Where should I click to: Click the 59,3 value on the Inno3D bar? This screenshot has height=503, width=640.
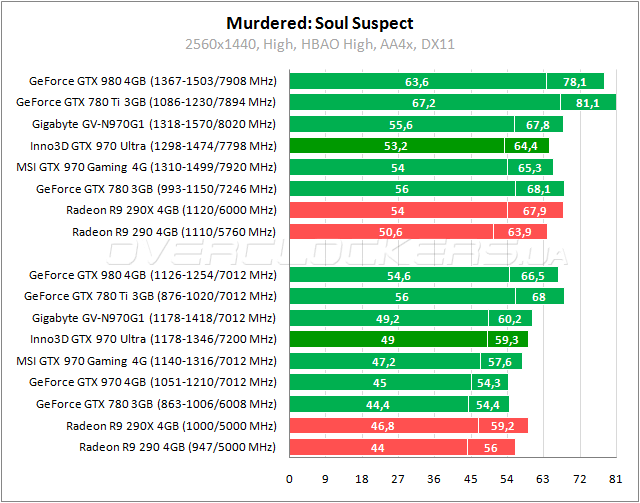[x=507, y=340]
